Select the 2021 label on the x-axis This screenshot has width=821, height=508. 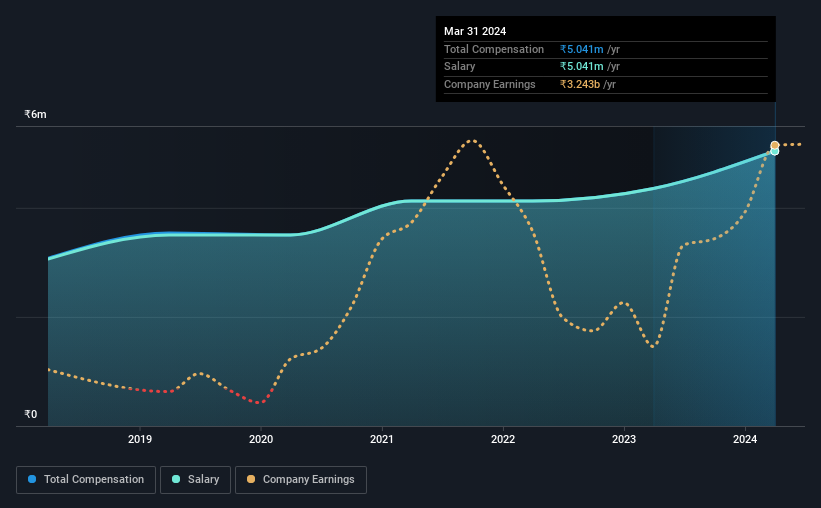coord(382,439)
